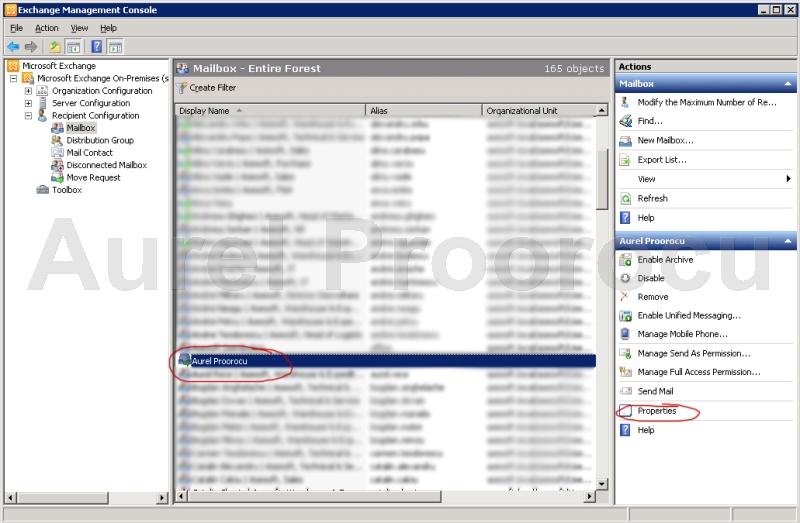Click Modify the Maximum Number of Recipients action

707,102
